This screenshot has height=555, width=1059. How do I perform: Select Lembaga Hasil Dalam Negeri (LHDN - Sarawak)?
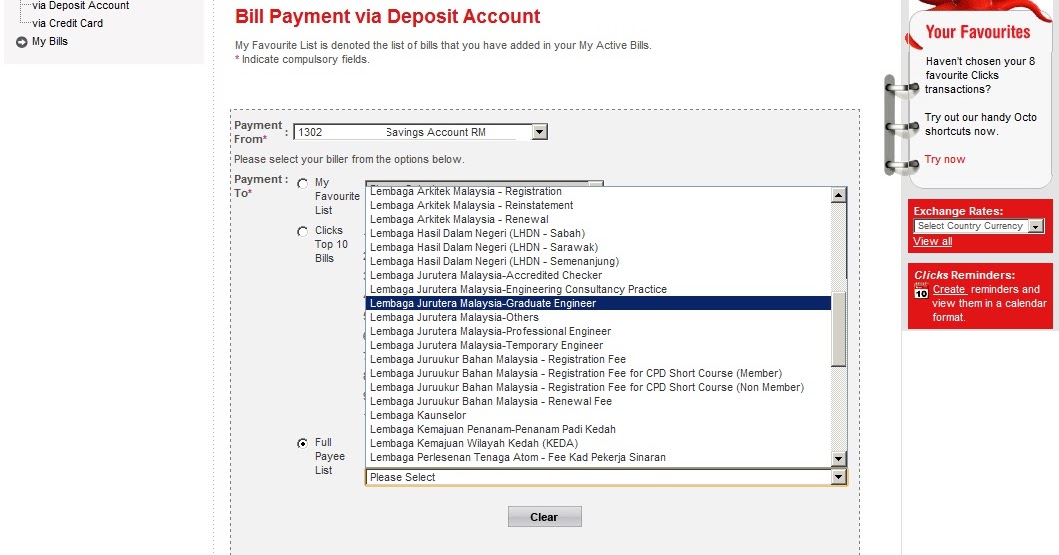tap(598, 247)
